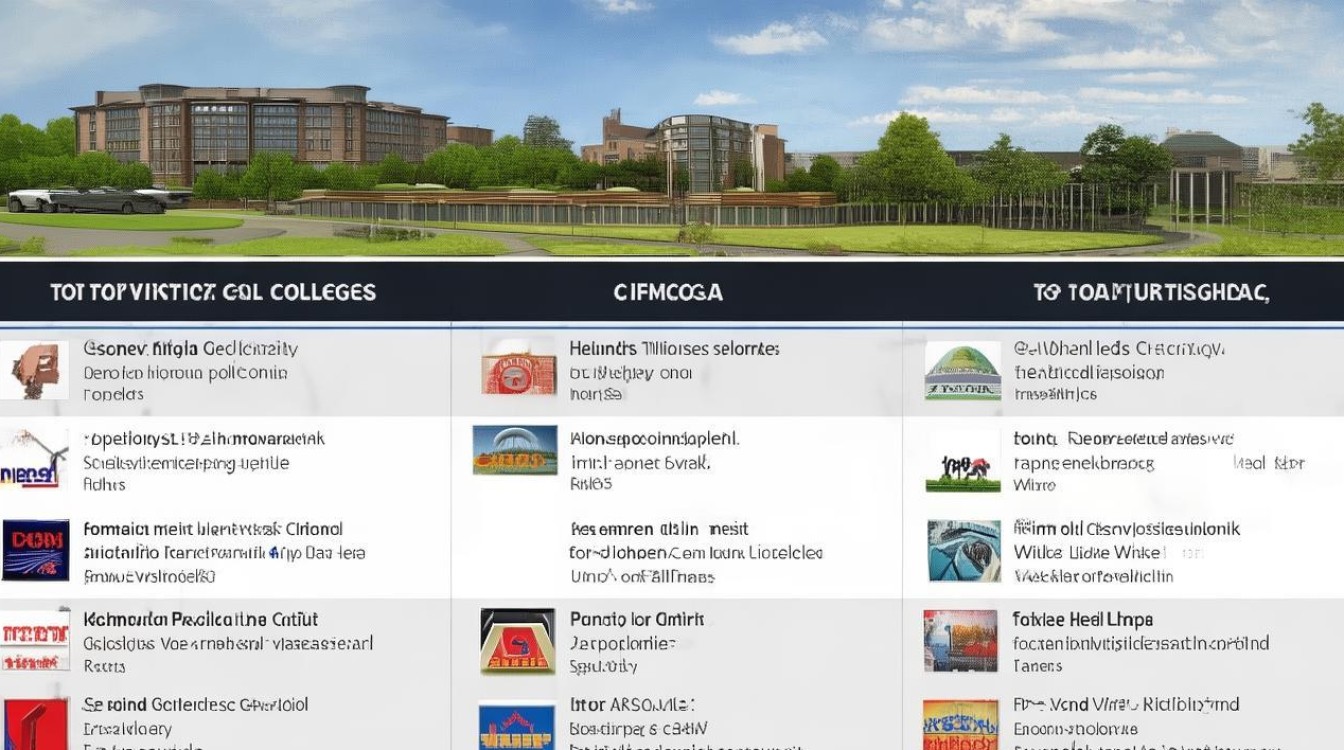Select the 'CIFMCOGA' column header

tap(668, 292)
